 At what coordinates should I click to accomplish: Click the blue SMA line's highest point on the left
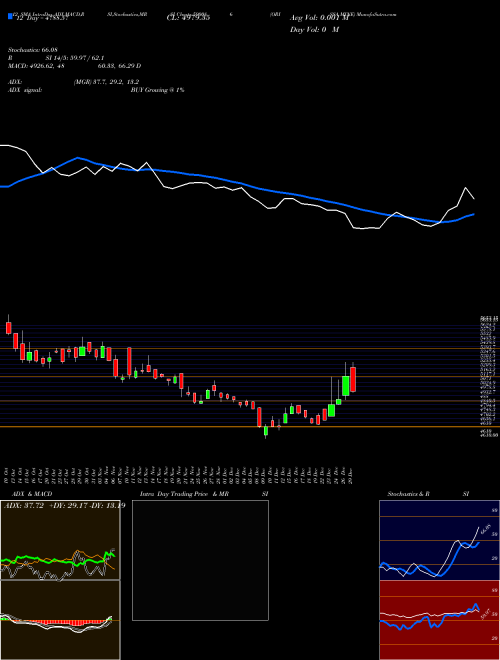[x=78, y=158]
